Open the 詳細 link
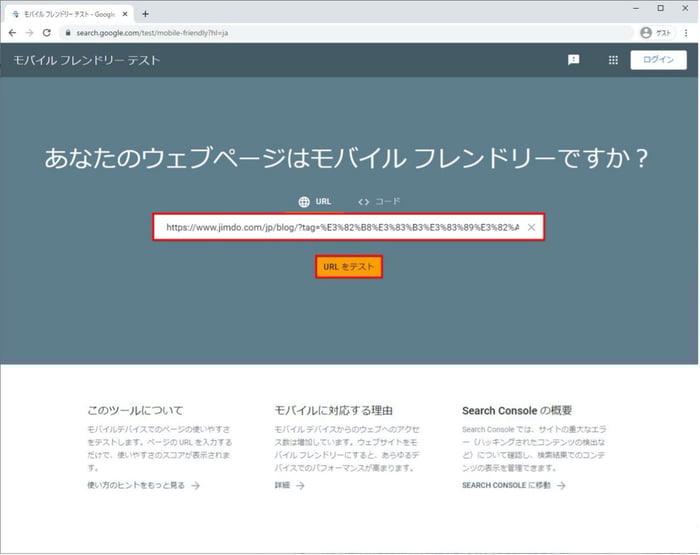This screenshot has height=555, width=700. (x=282, y=485)
